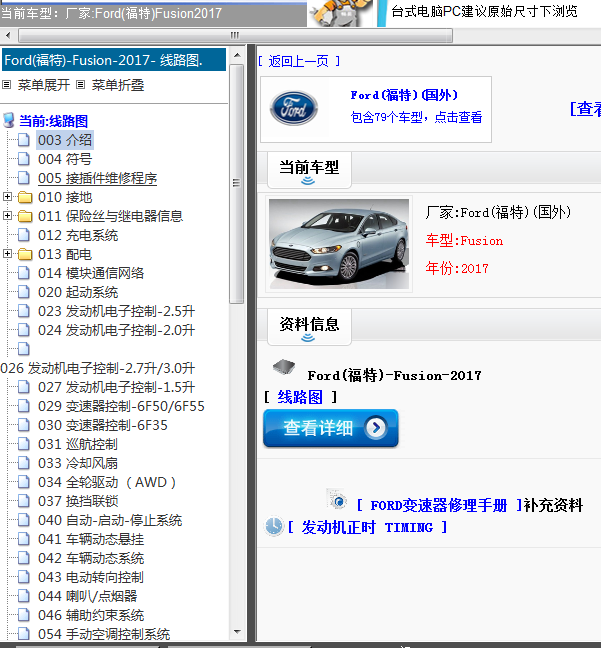Image resolution: width=601 pixels, height=648 pixels.
Task: Expand the 010 接地 tree node
Action: pos(7,197)
